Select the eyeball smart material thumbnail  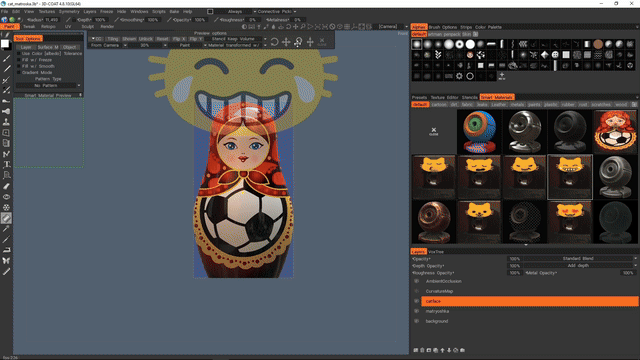coord(479,131)
